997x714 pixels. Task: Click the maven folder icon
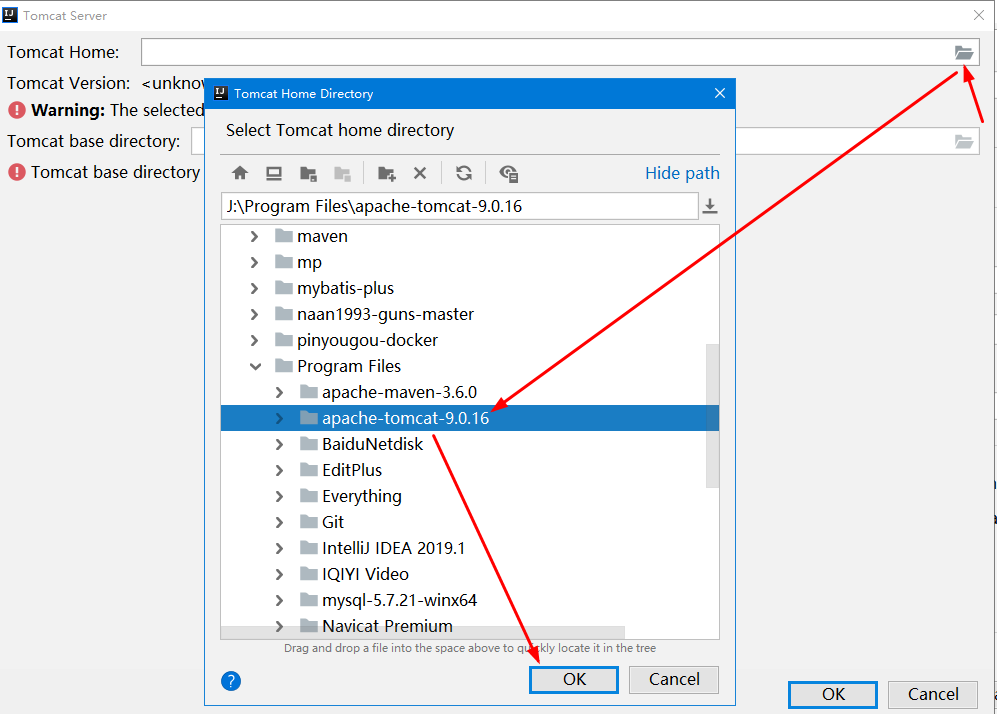284,236
